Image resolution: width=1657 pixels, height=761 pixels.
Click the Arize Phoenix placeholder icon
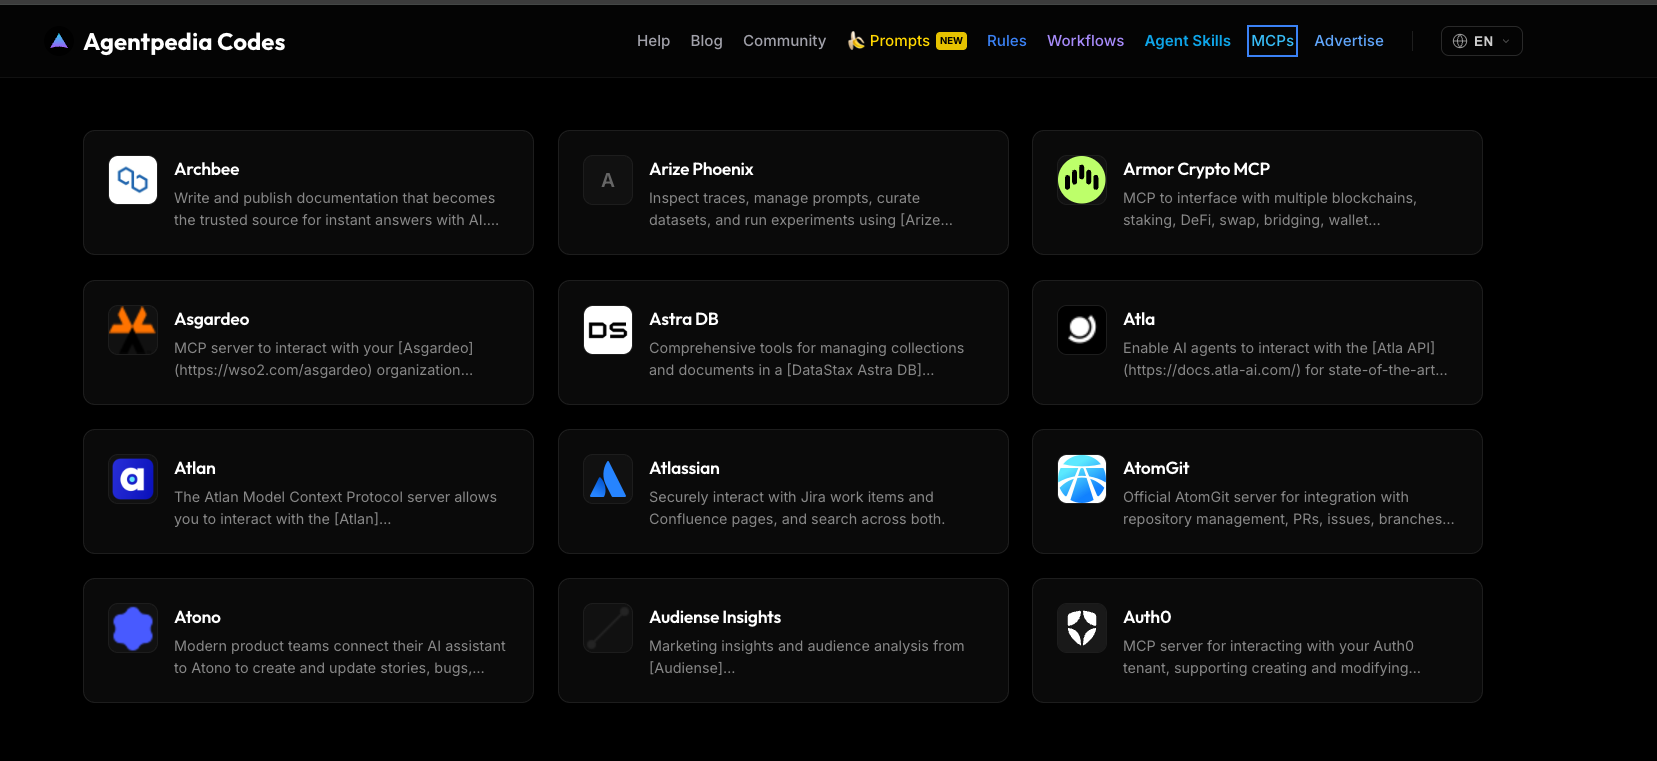608,180
